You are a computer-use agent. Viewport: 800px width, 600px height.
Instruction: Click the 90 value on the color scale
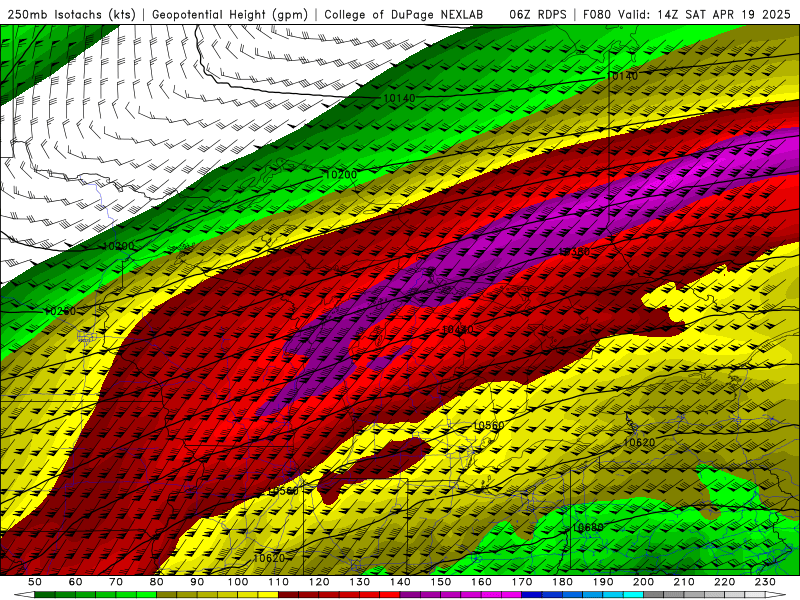coord(197,582)
